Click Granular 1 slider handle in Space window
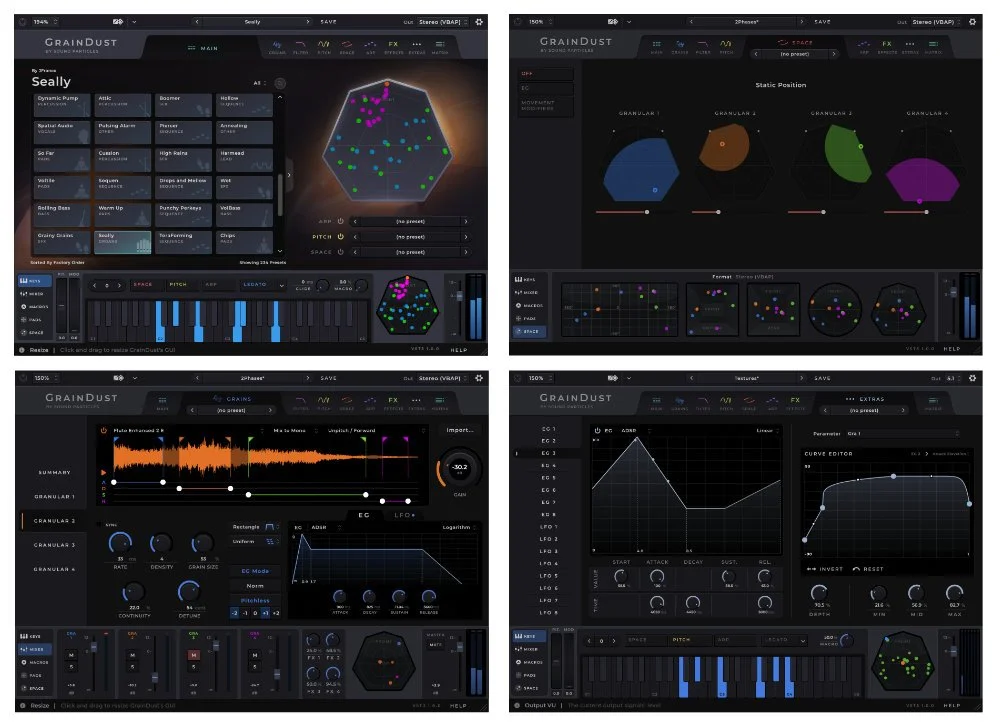Viewport: 1000px width, 723px height. pos(647,212)
